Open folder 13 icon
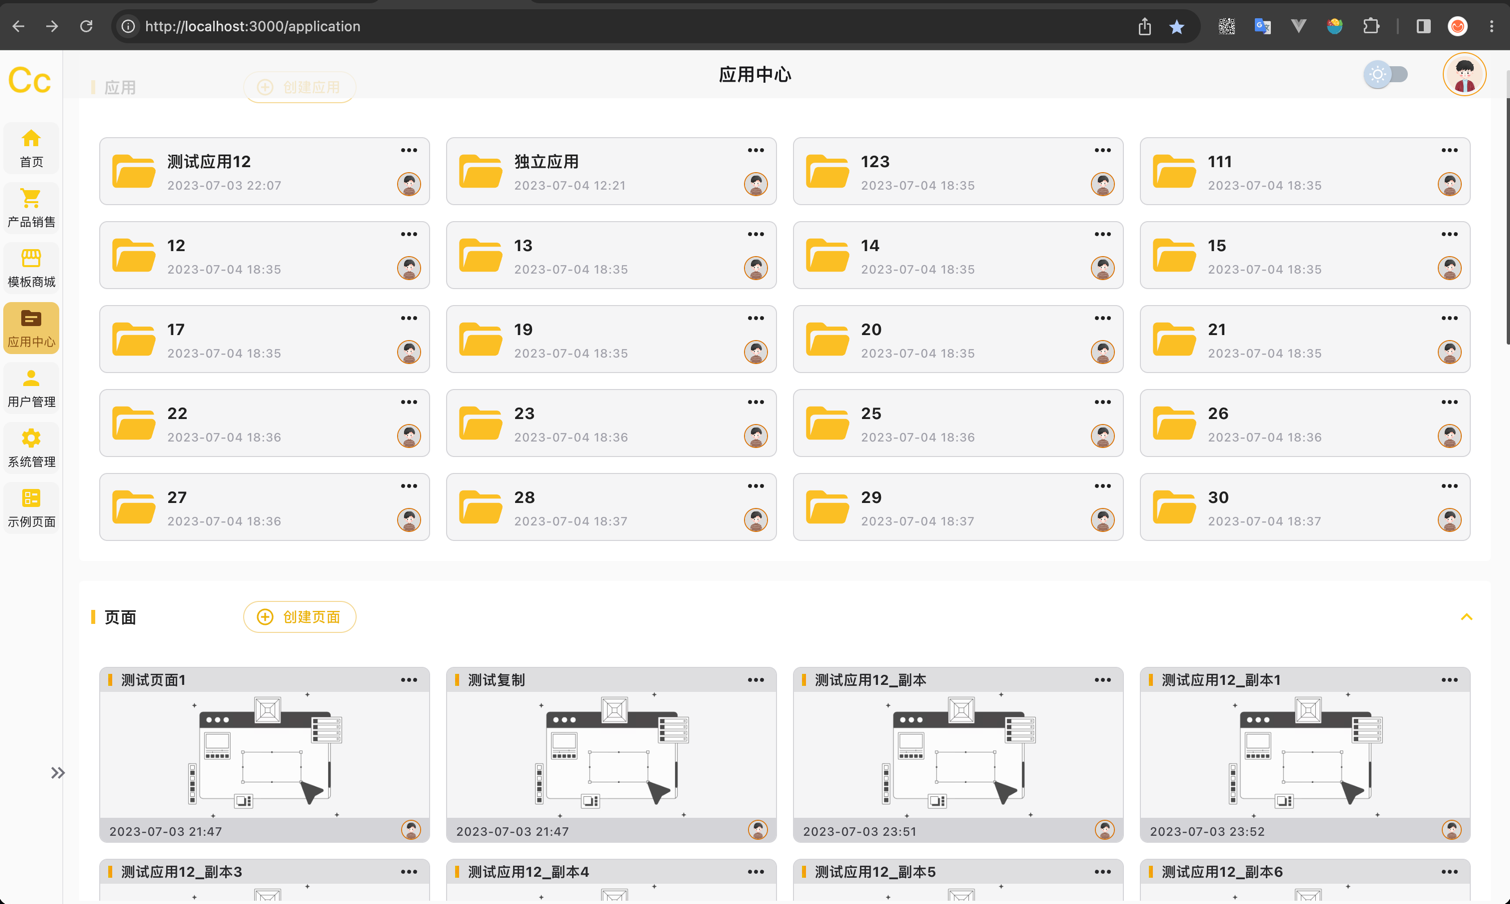 (x=480, y=255)
